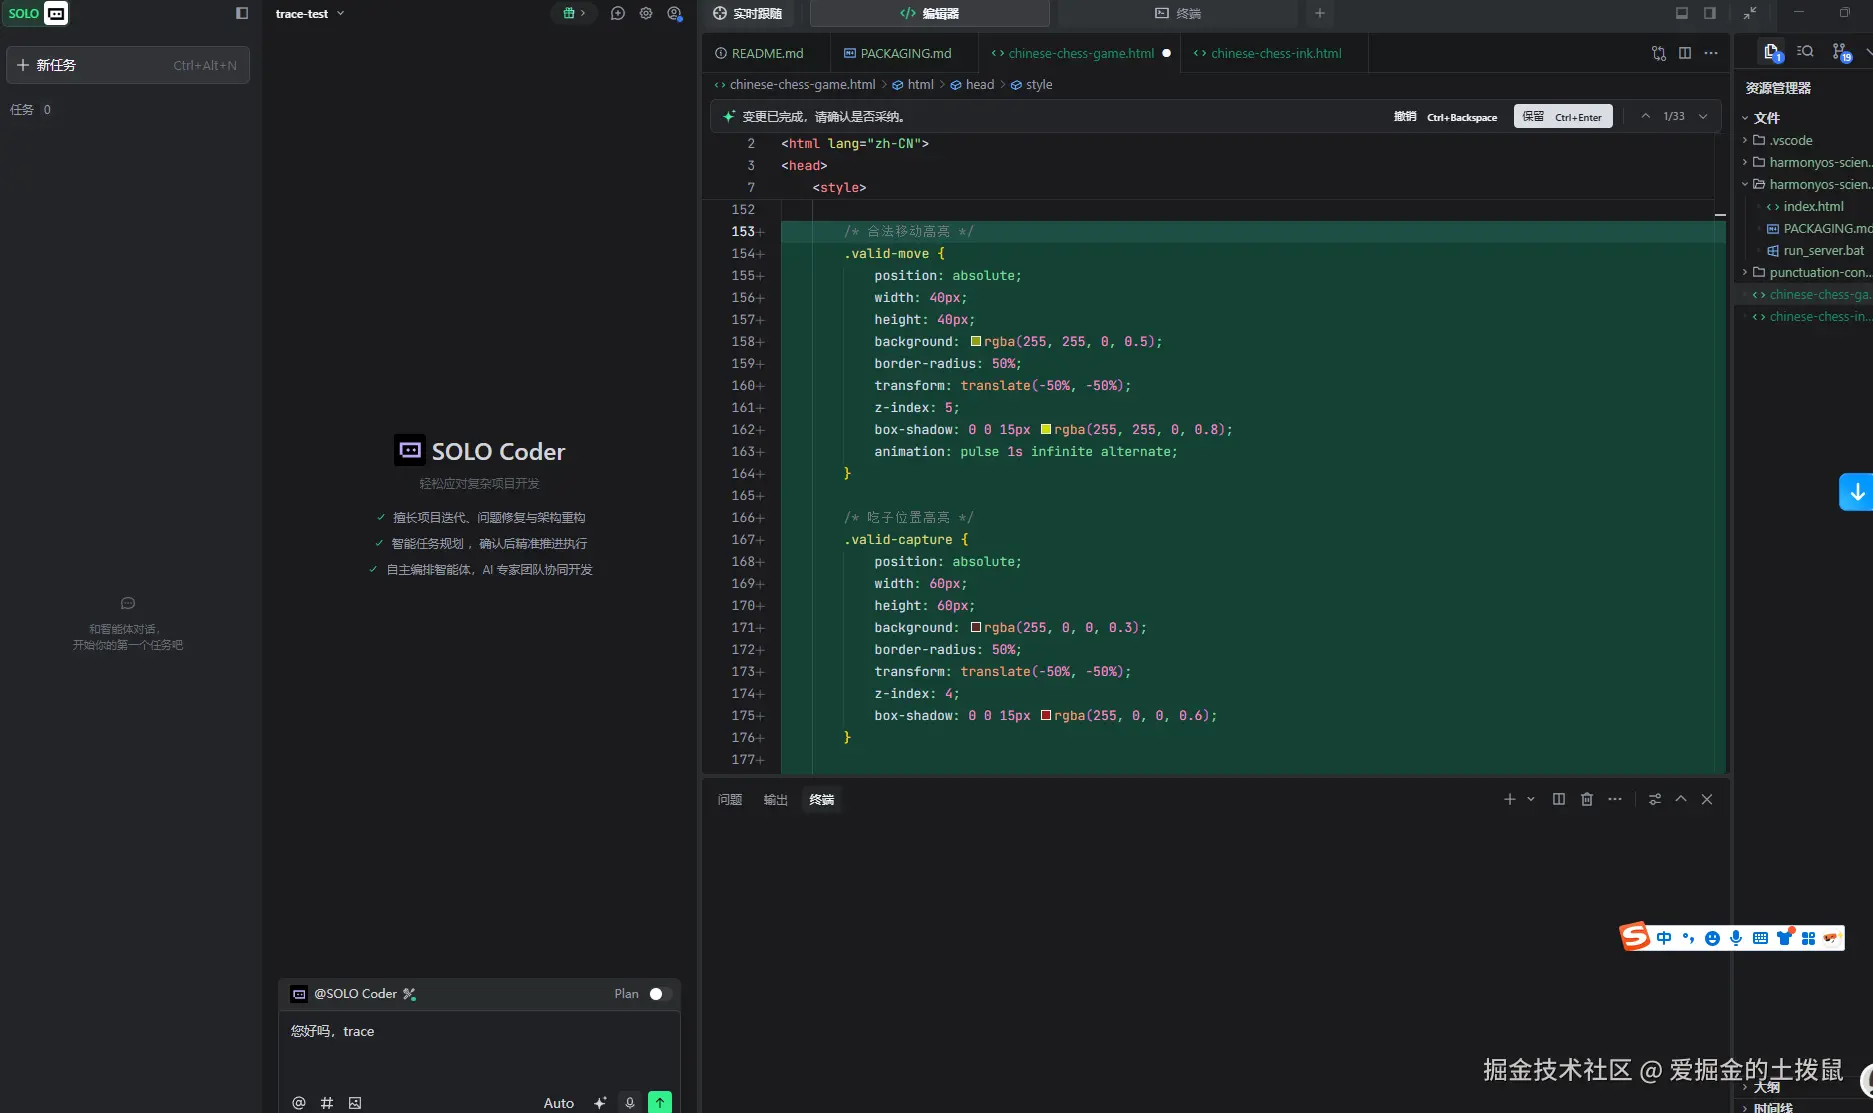The width and height of the screenshot is (1873, 1113).
Task: Switch to the README.md tab
Action: pos(766,54)
